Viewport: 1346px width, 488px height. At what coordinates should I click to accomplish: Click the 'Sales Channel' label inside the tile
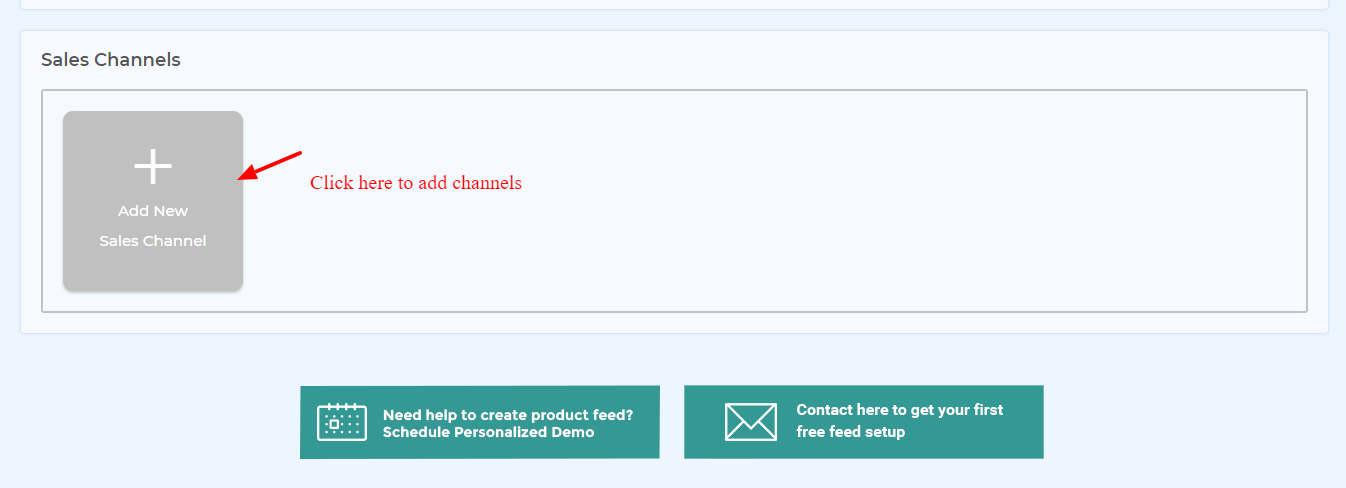click(153, 241)
